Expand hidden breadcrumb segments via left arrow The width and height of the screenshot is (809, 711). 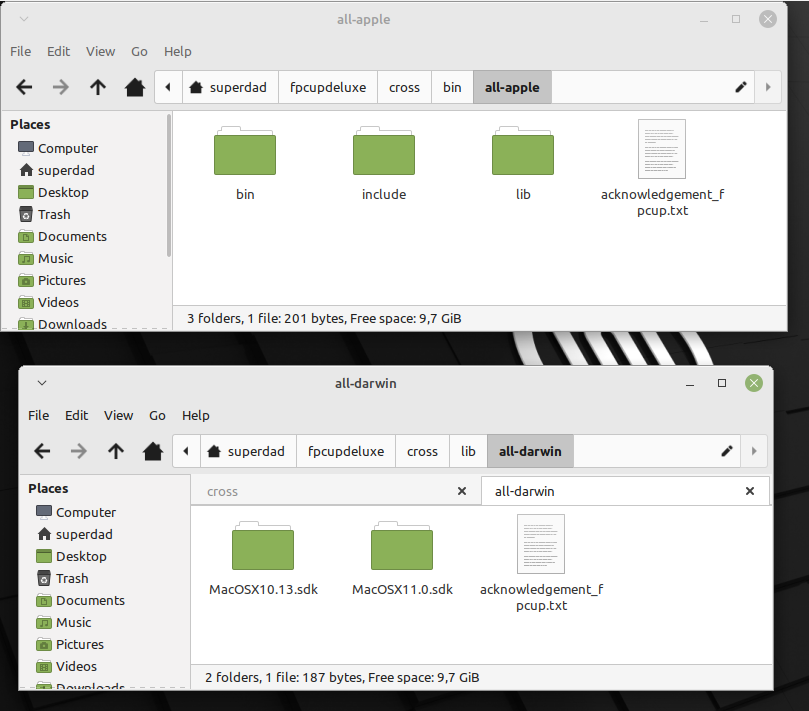[x=167, y=87]
